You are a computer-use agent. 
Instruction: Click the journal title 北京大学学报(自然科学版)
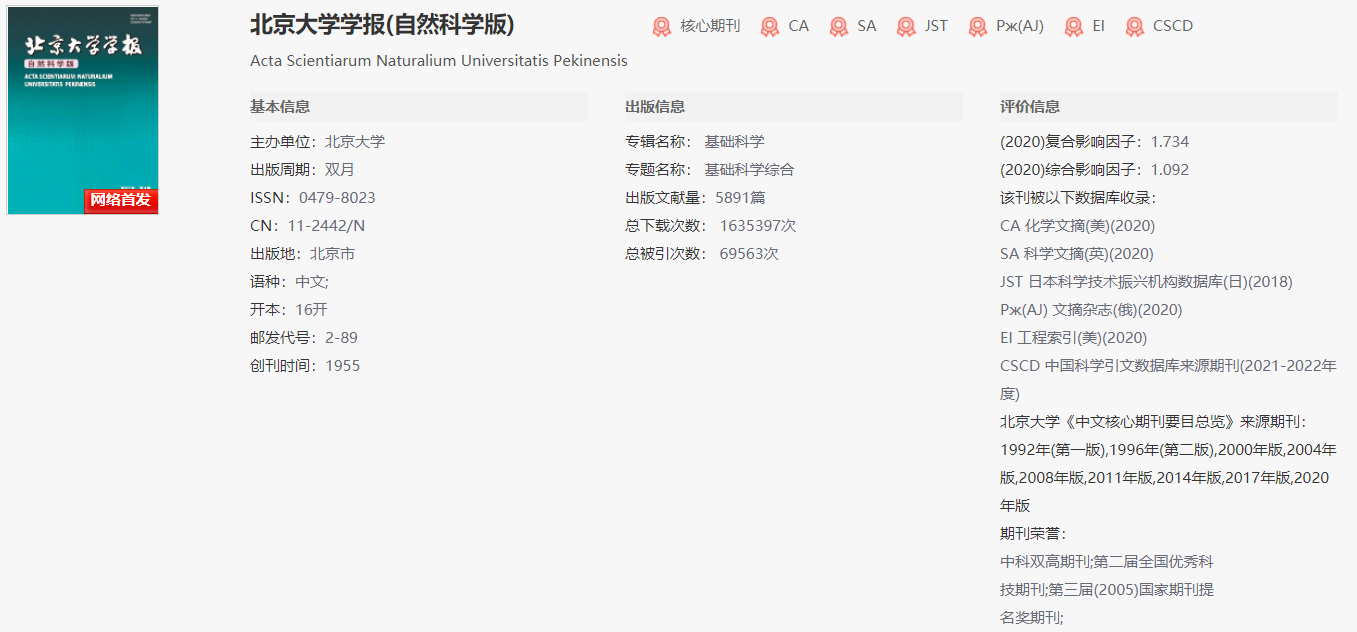[382, 25]
